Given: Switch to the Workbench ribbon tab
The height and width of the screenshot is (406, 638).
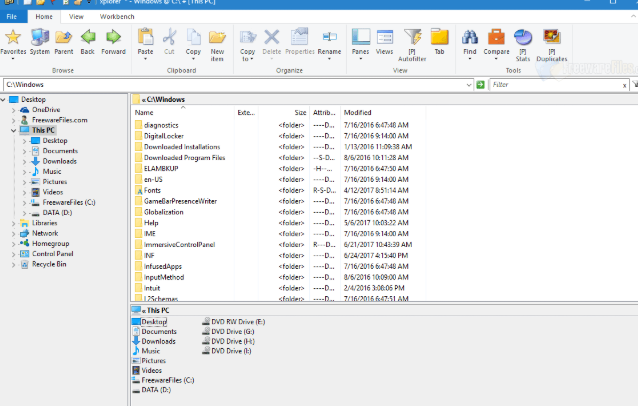Looking at the screenshot, I should (x=117, y=17).
